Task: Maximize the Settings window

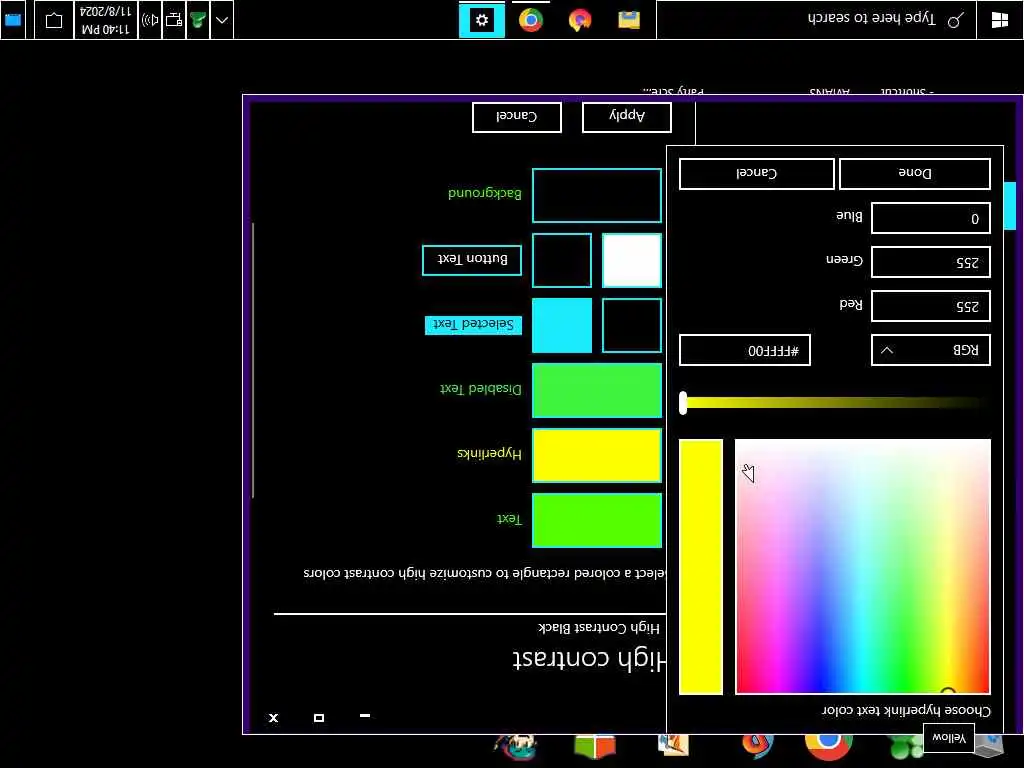Action: coord(319,718)
